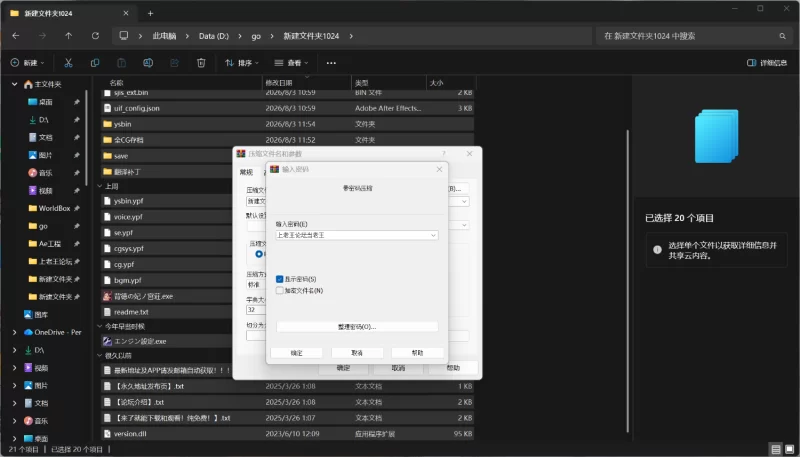Click Data (D:) in the breadcrumb
Viewport: 800px width, 457px height.
click(214, 36)
